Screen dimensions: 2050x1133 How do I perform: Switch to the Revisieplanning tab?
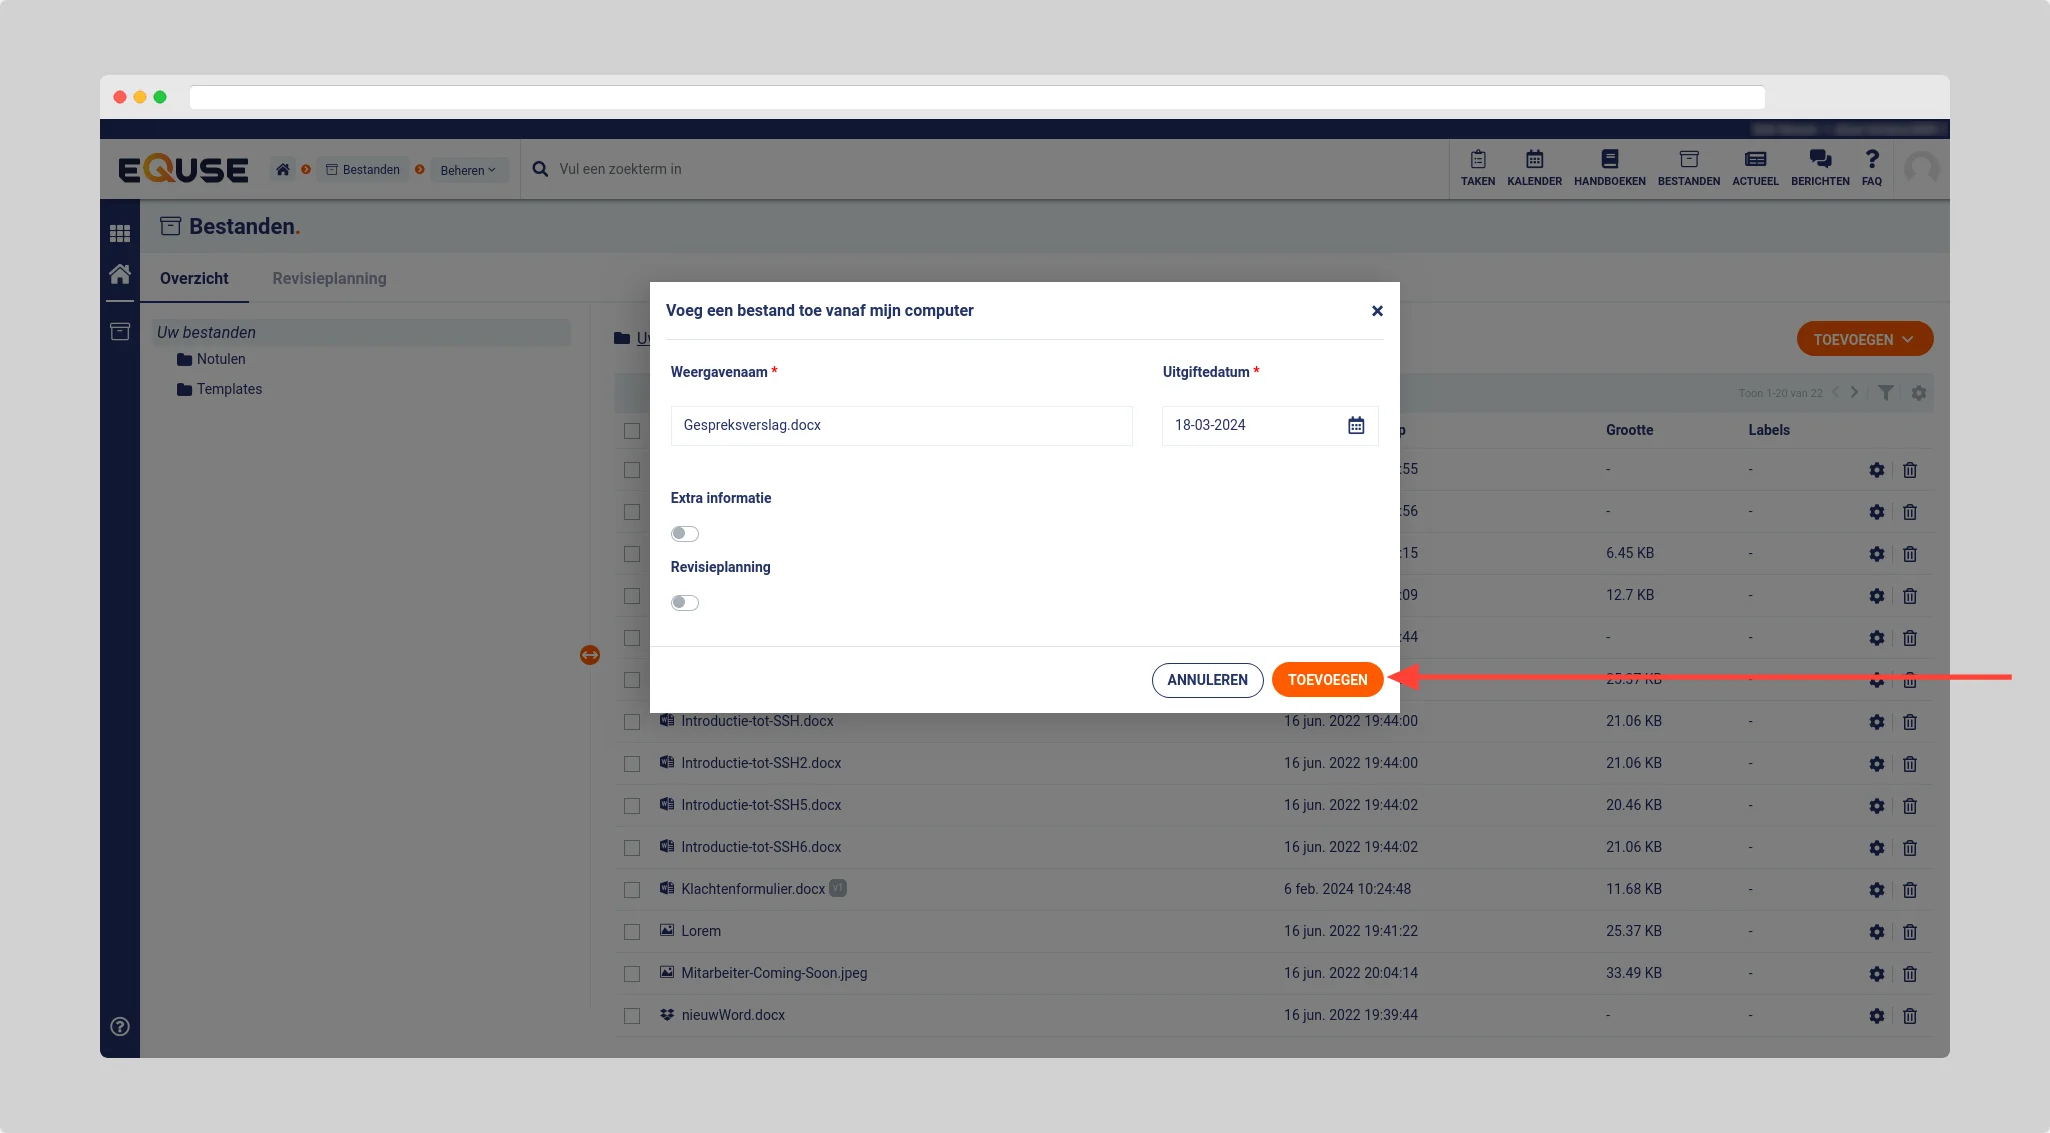click(x=329, y=278)
